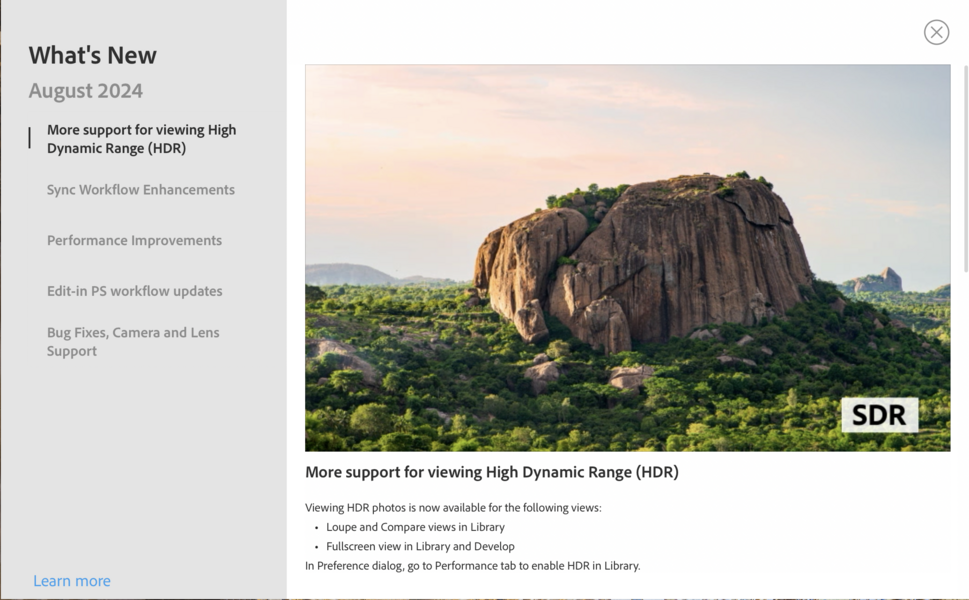Click the small distant rock at photo's right
The height and width of the screenshot is (600, 969).
tap(880, 280)
